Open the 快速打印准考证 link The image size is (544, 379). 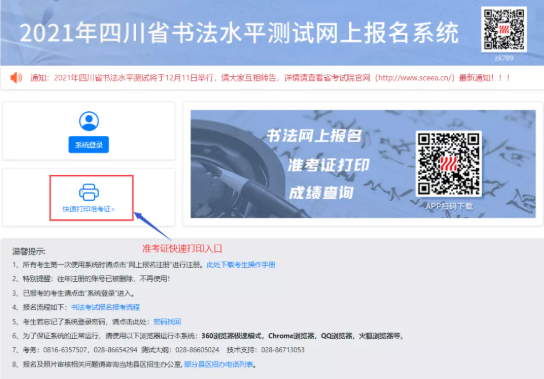point(88,209)
